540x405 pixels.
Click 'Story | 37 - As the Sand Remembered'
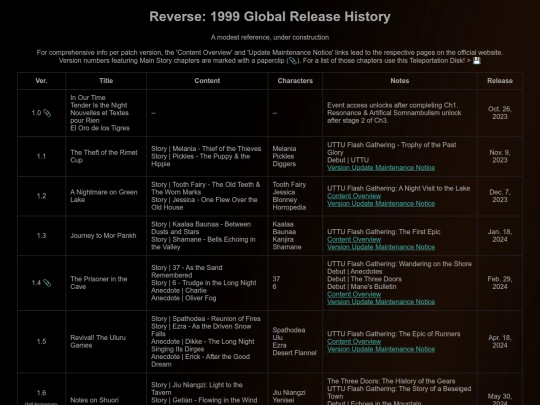click(187, 271)
